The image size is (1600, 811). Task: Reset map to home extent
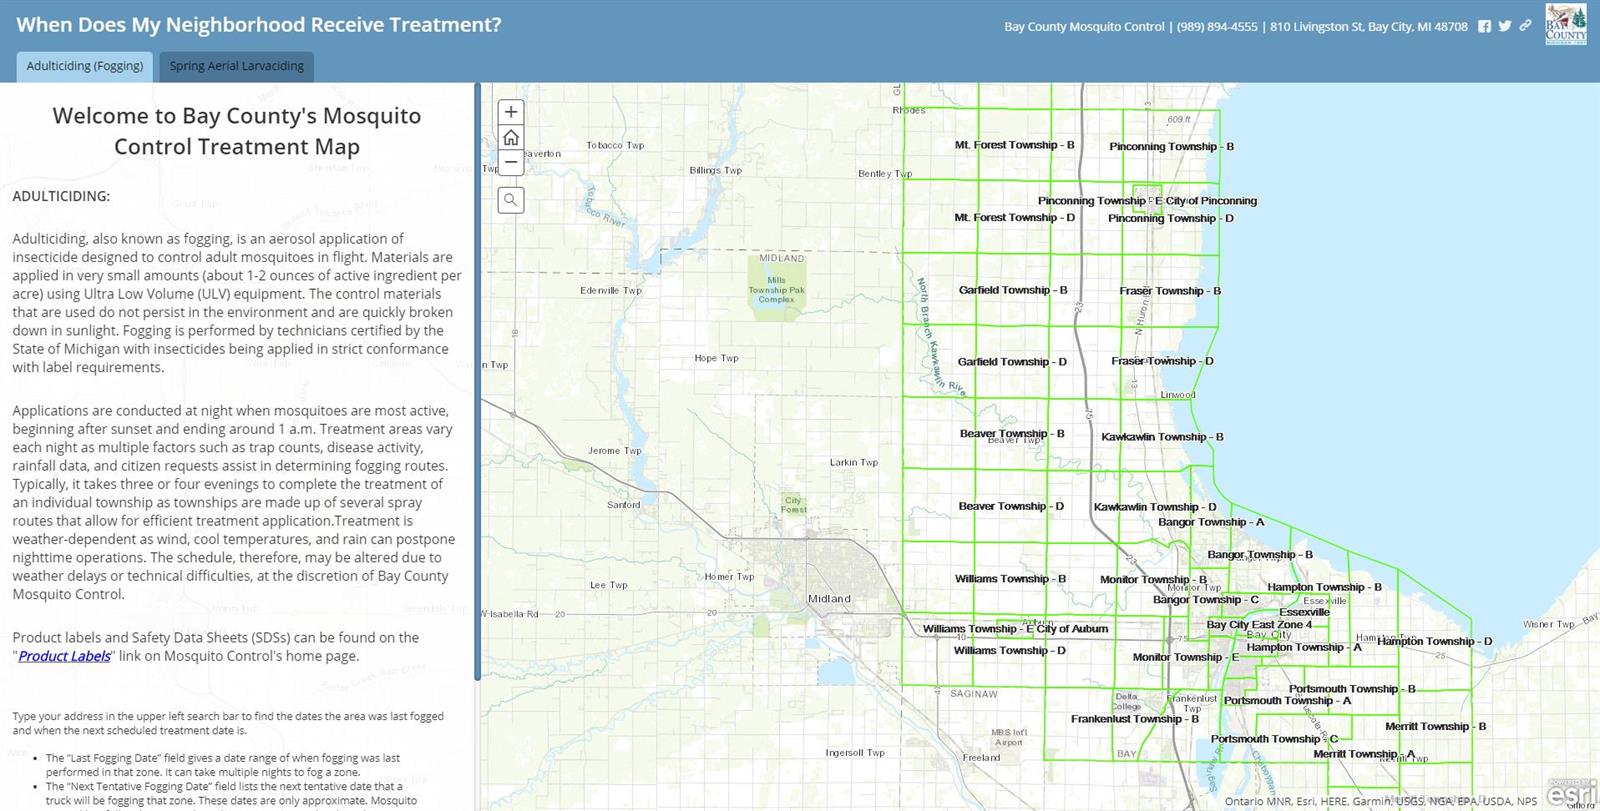click(x=511, y=137)
